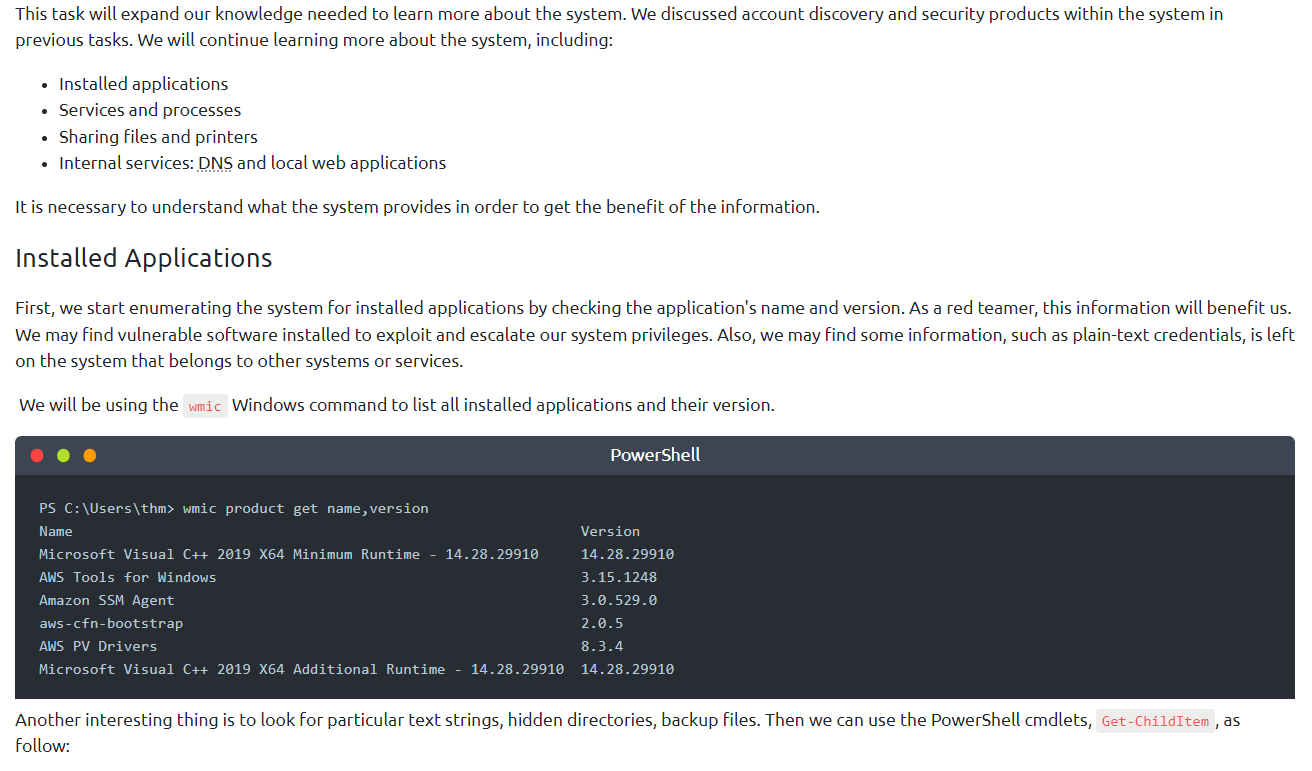Click the Name column header in terminal output
Image resolution: width=1312 pixels, height=771 pixels.
tap(56, 531)
